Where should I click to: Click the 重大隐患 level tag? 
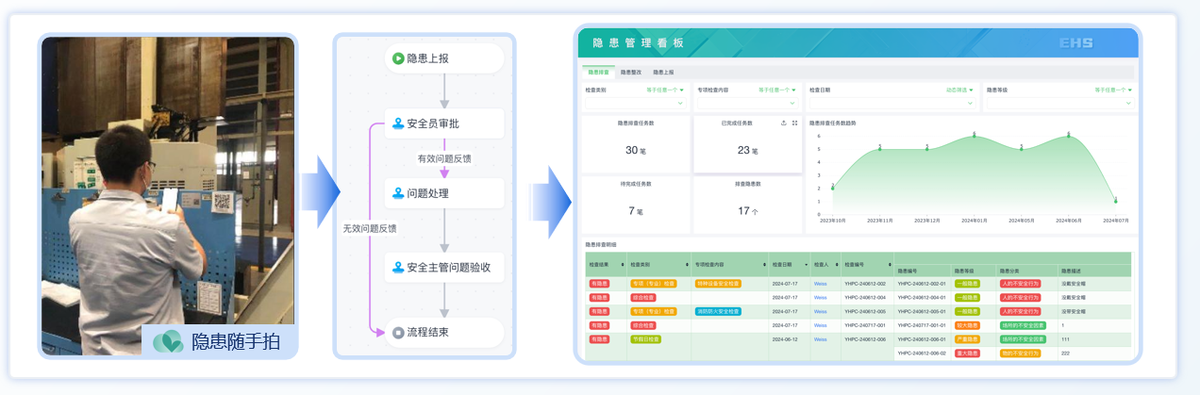click(966, 353)
